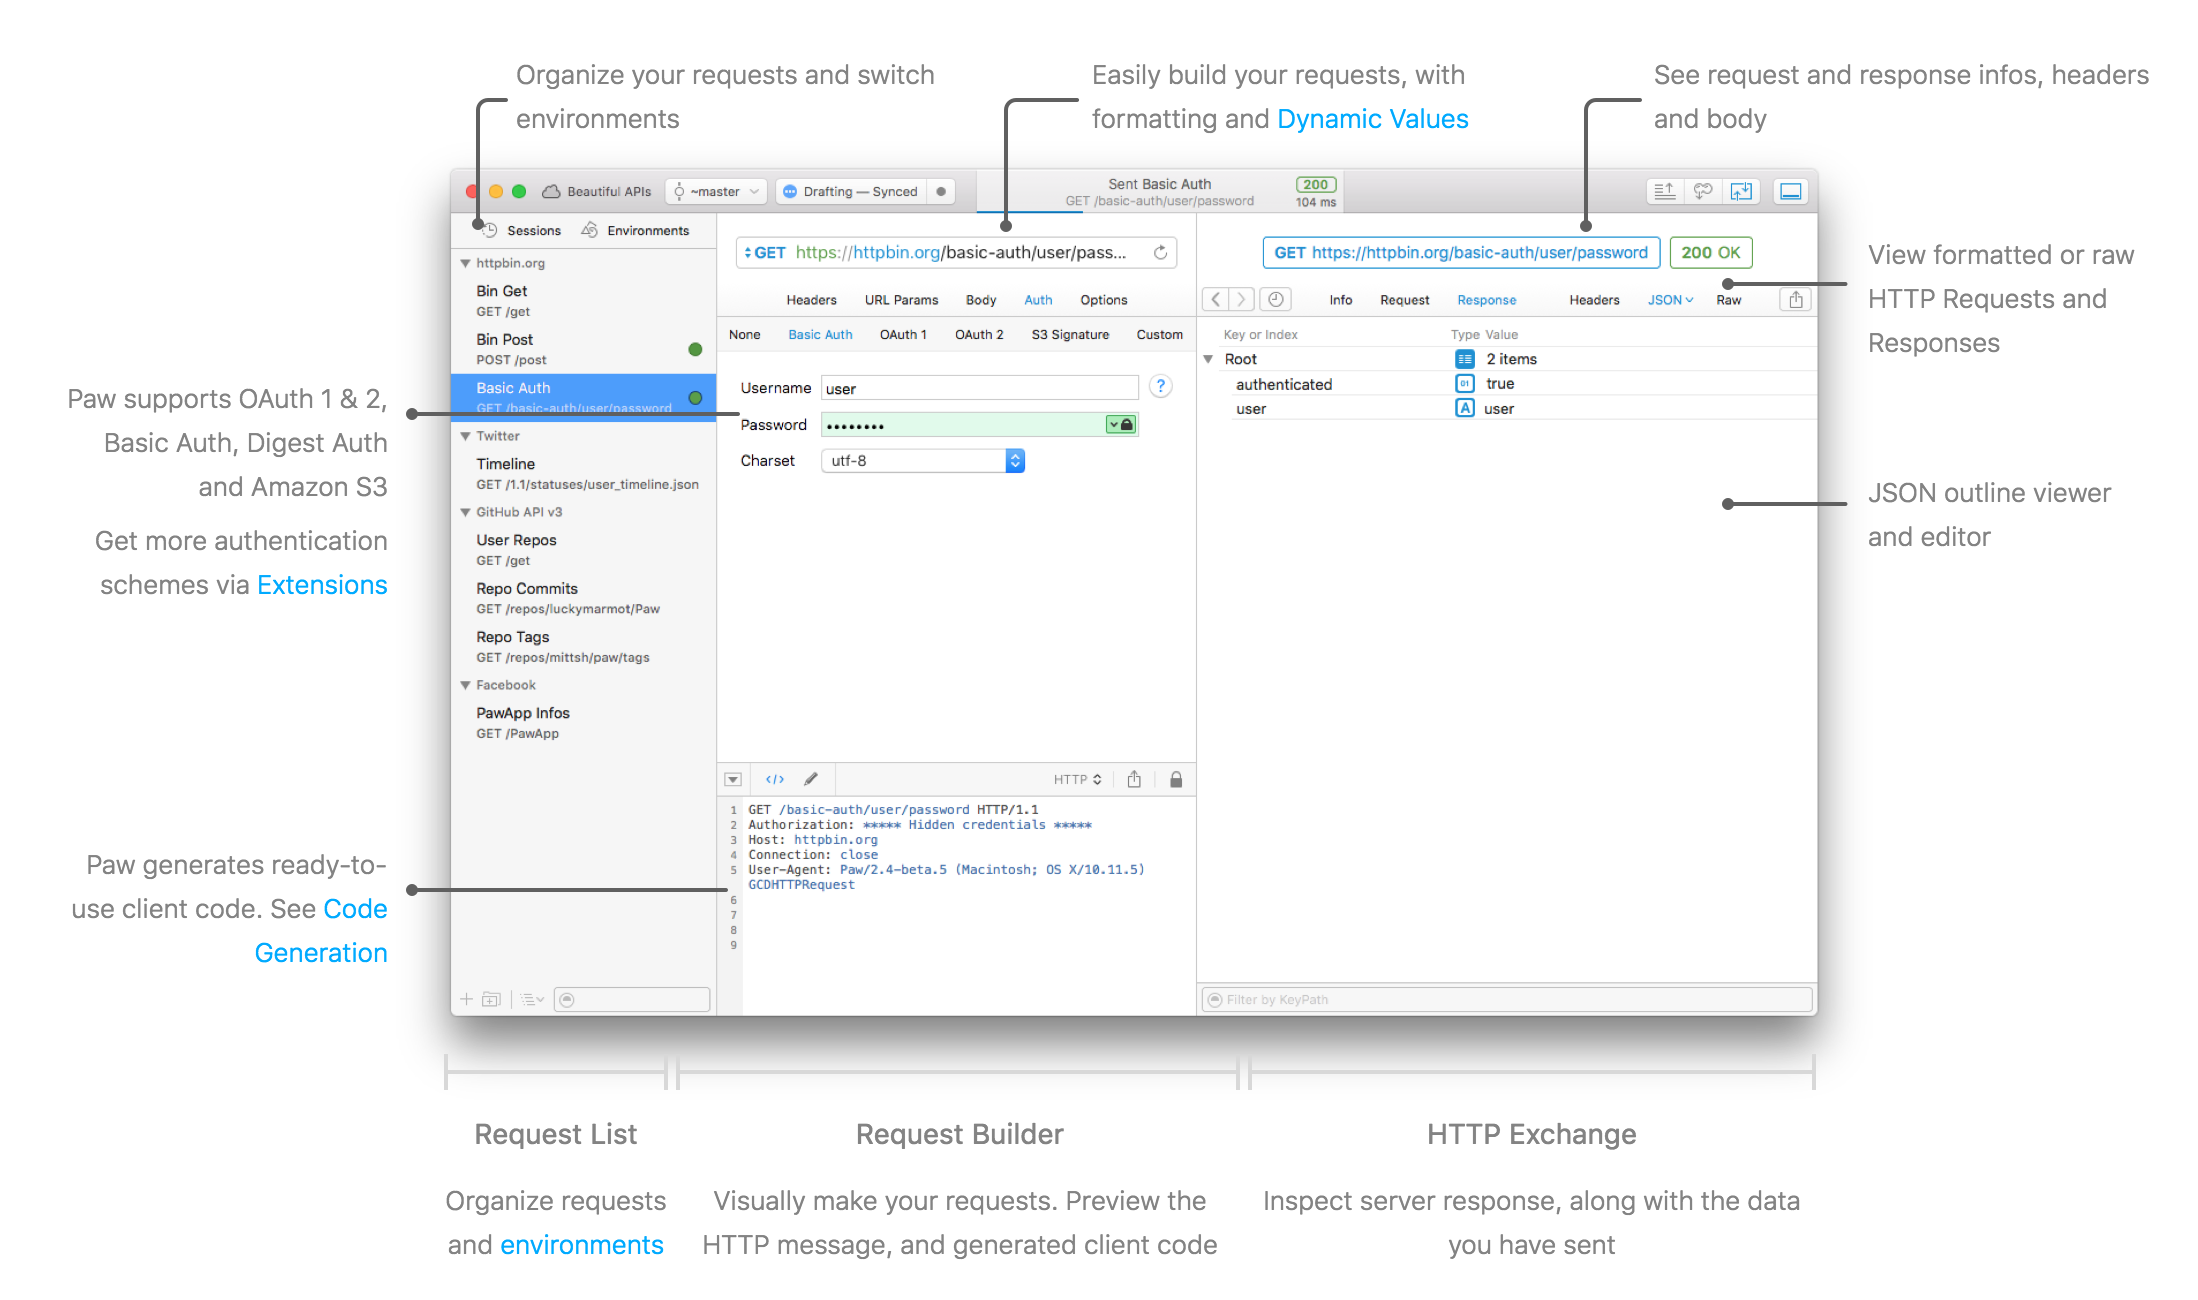Open the Extensions link

click(x=322, y=584)
